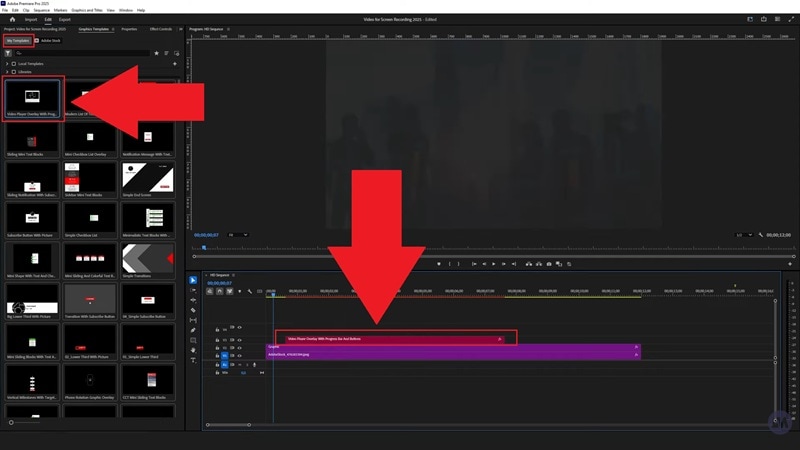Hide the topmost video track with eye icon

coord(239,328)
